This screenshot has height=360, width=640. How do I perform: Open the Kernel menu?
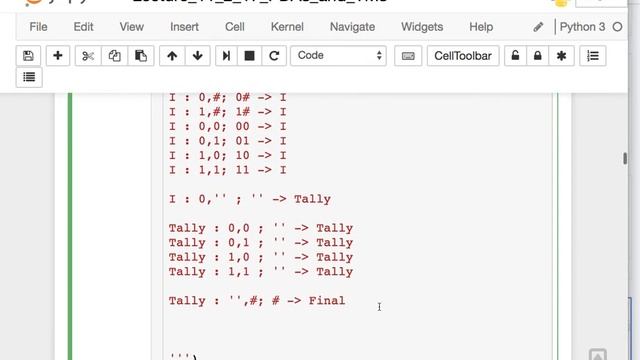click(287, 27)
